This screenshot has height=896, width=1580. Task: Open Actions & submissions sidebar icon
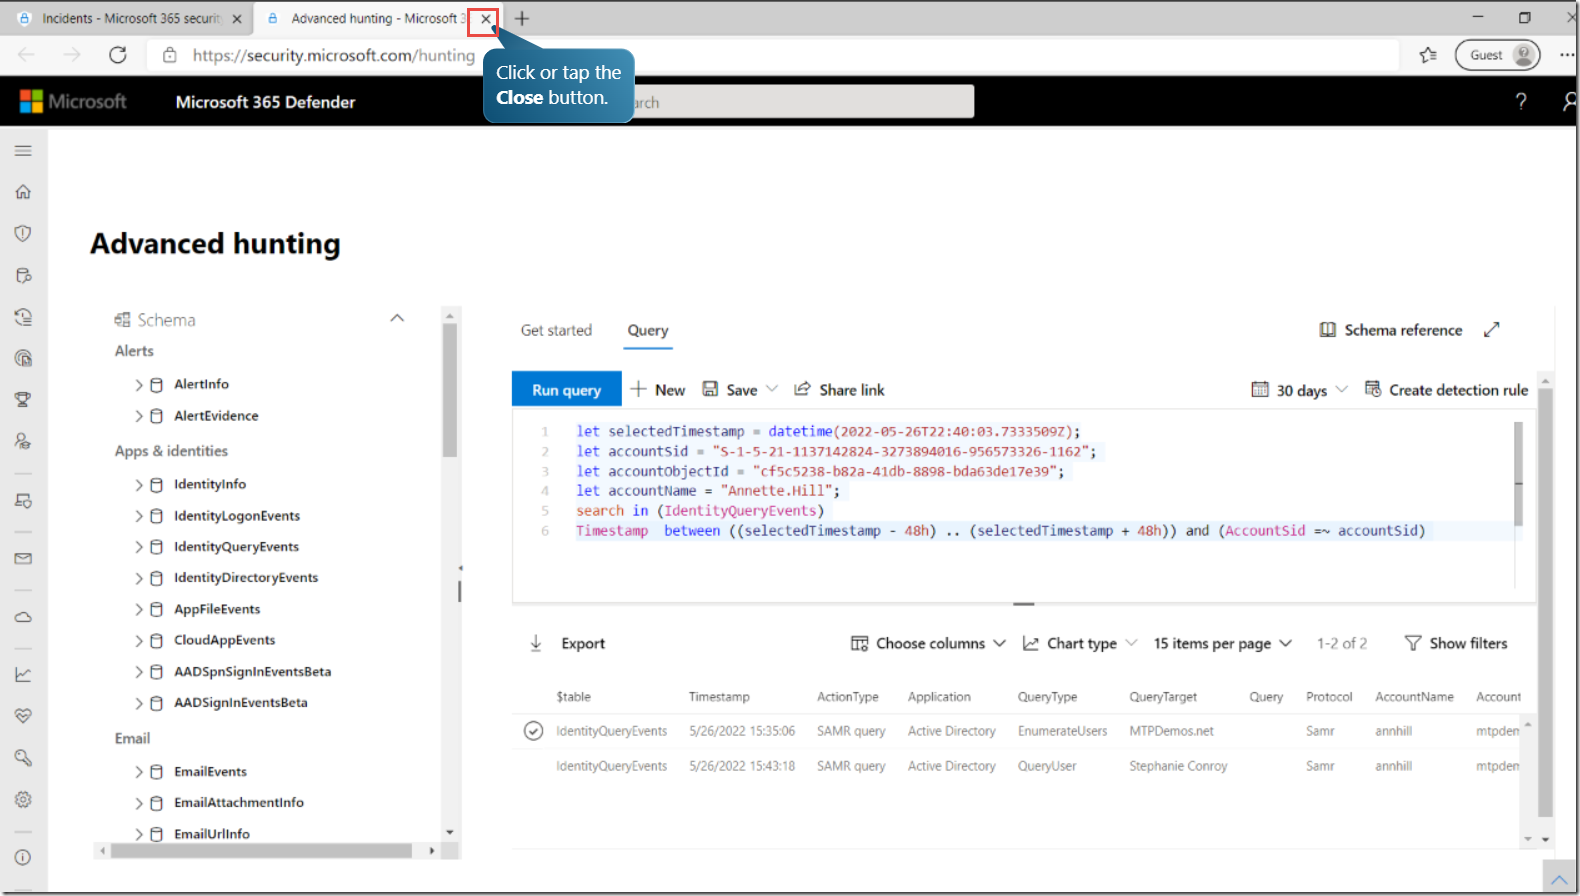23,317
